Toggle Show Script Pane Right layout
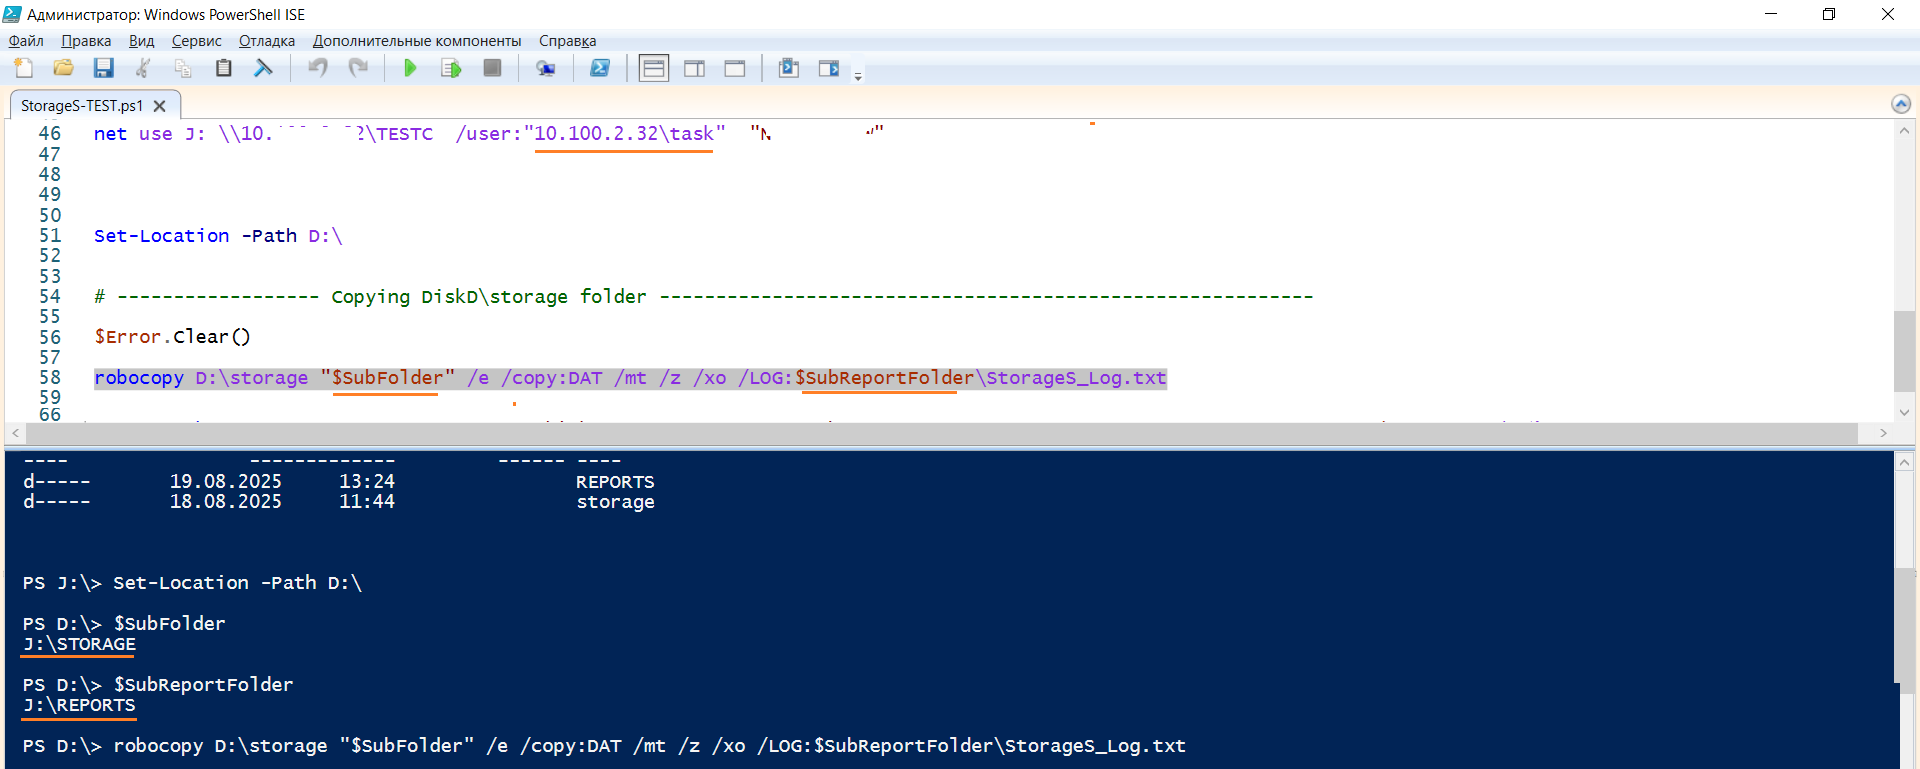This screenshot has width=1920, height=769. click(x=694, y=68)
